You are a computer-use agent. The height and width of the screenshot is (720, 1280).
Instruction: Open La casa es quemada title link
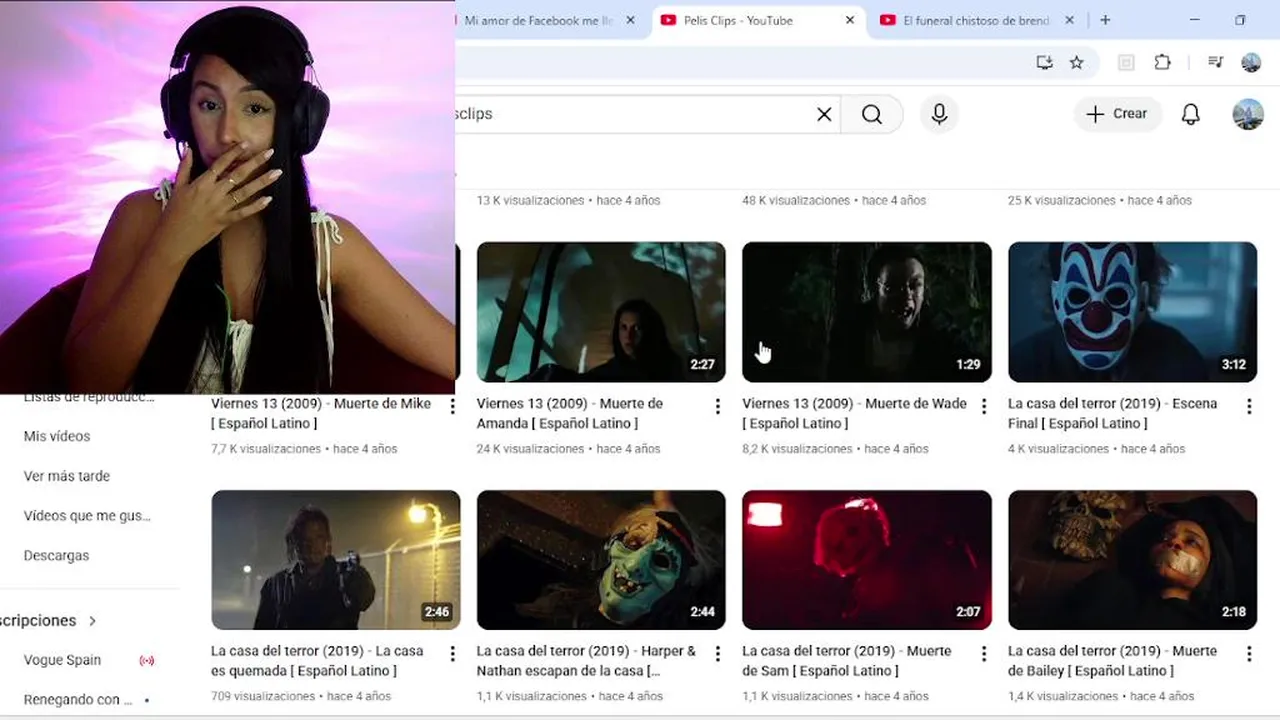click(317, 661)
